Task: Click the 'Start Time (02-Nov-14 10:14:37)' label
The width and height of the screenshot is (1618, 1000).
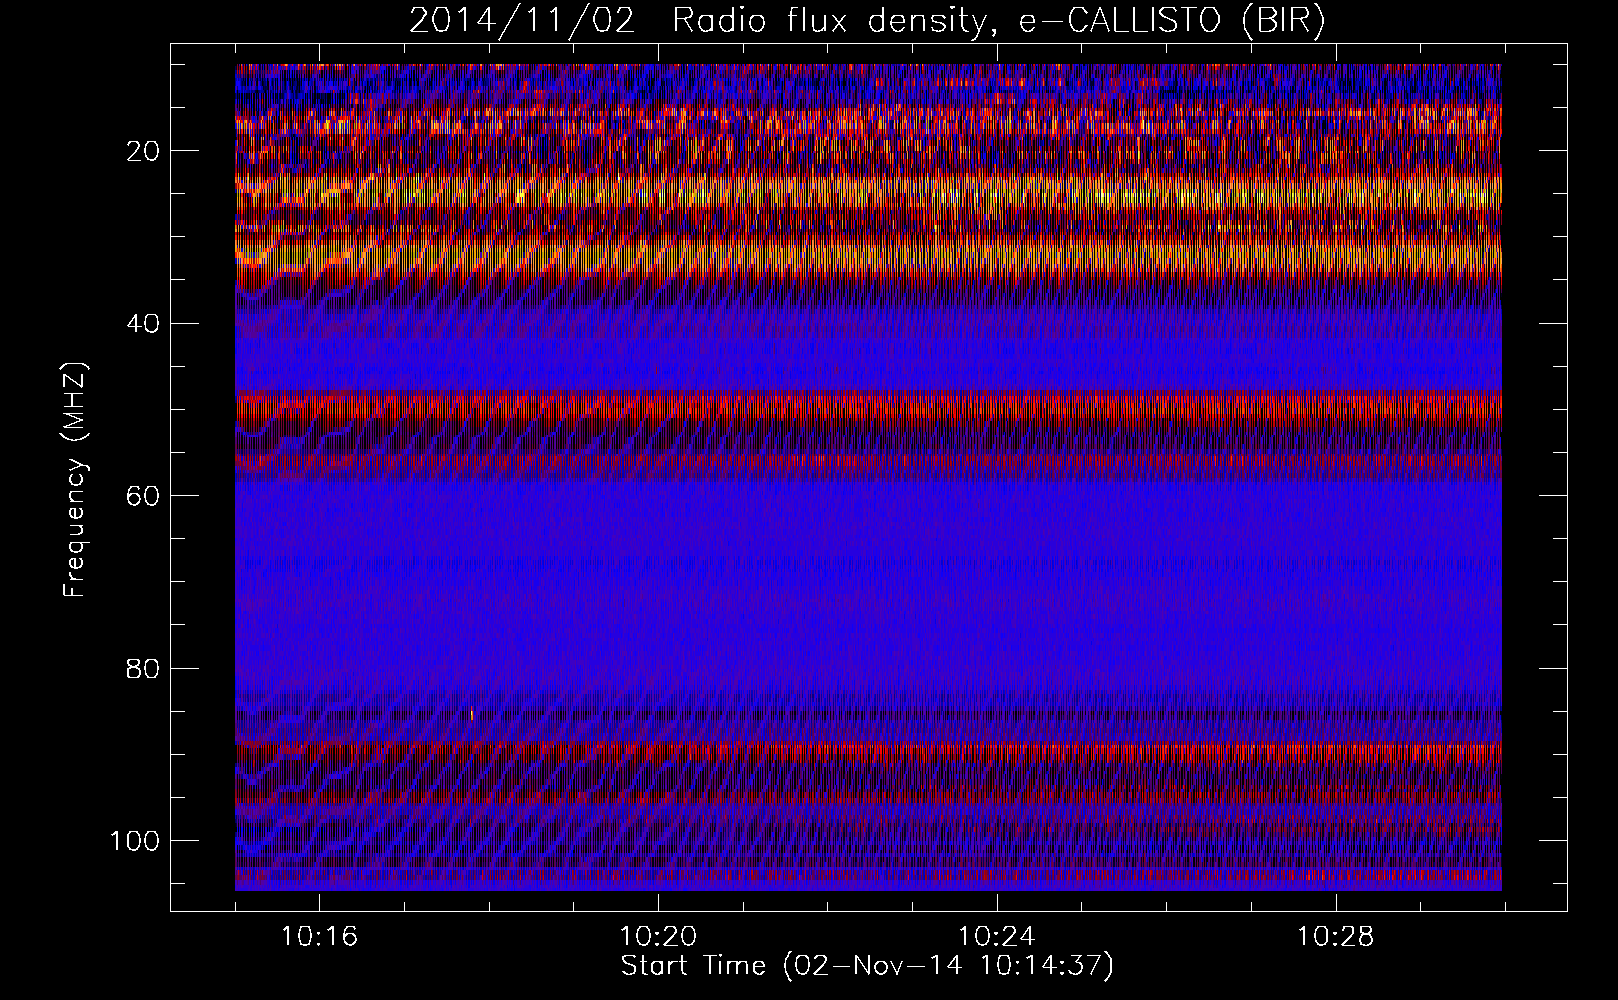Action: [867, 966]
